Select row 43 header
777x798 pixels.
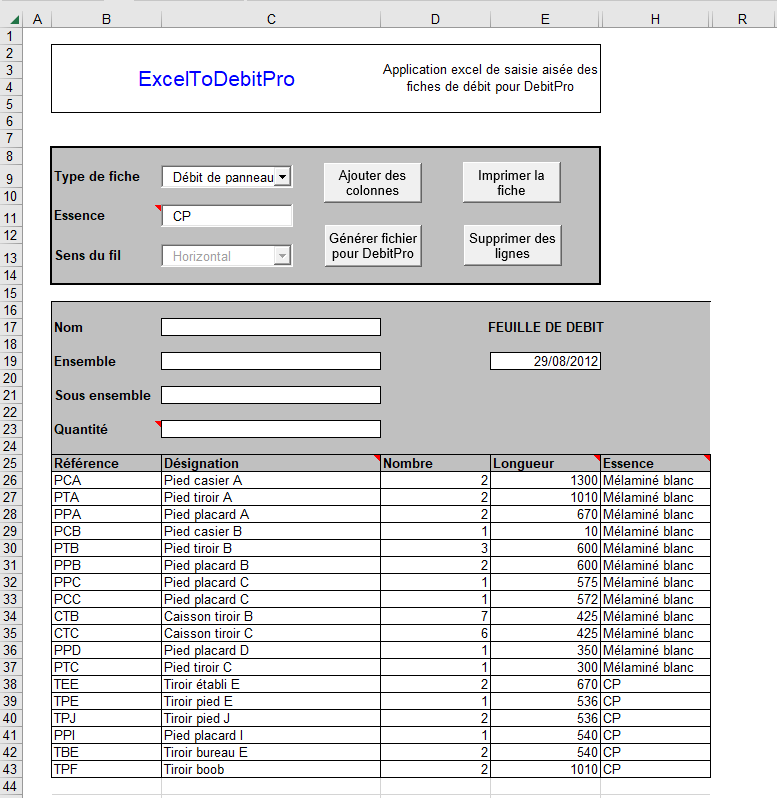pyautogui.click(x=10, y=769)
